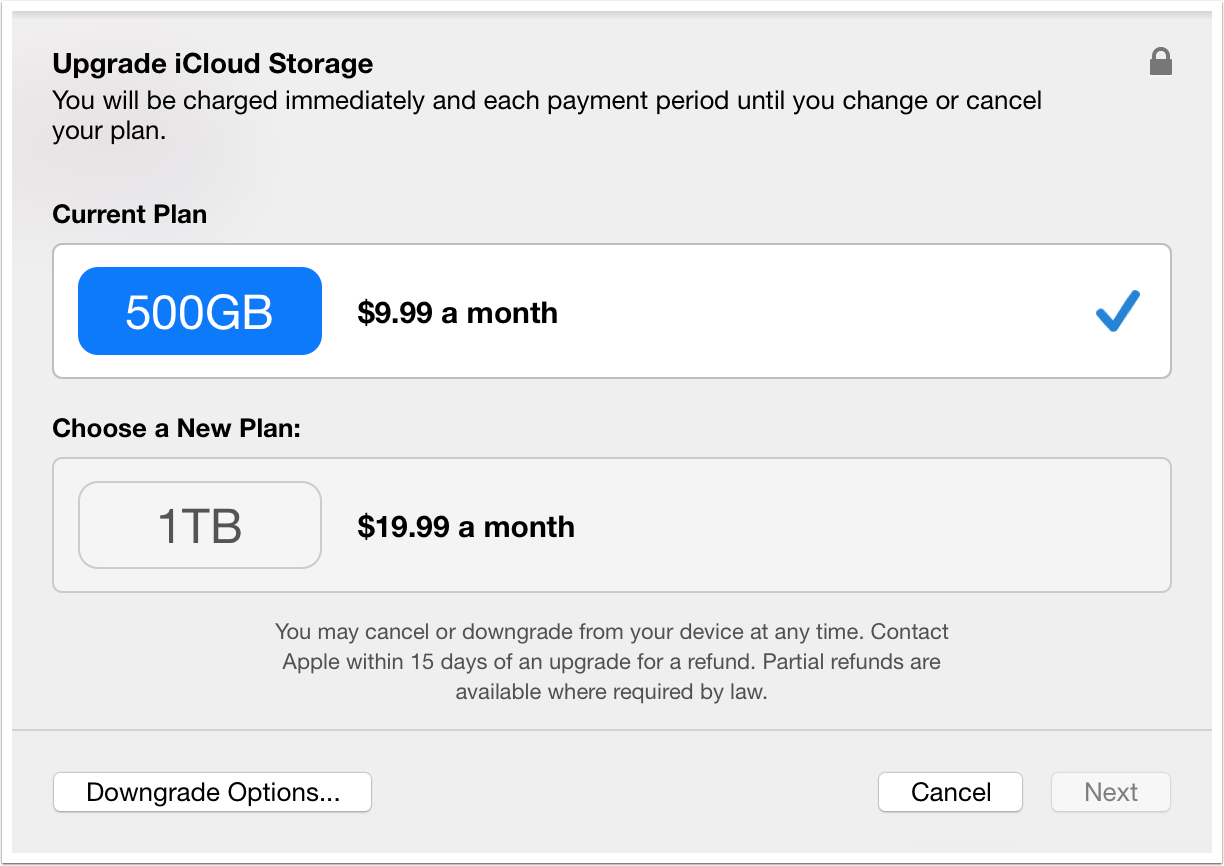Click the $9.99 a month price label
Screen dimensions: 1224x866
pyautogui.click(x=457, y=313)
